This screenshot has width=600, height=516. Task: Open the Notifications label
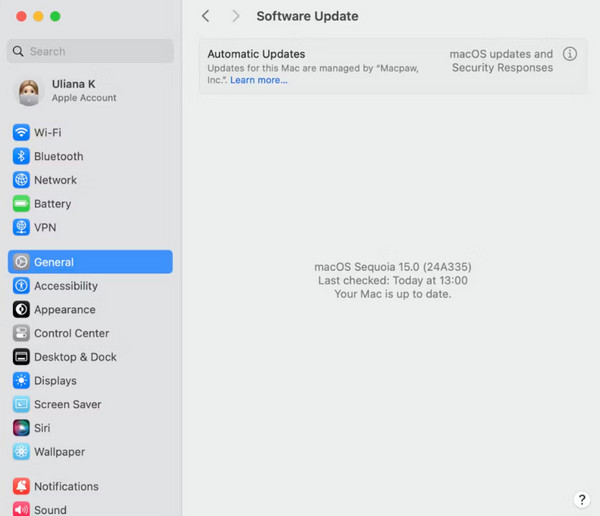pyautogui.click(x=66, y=486)
